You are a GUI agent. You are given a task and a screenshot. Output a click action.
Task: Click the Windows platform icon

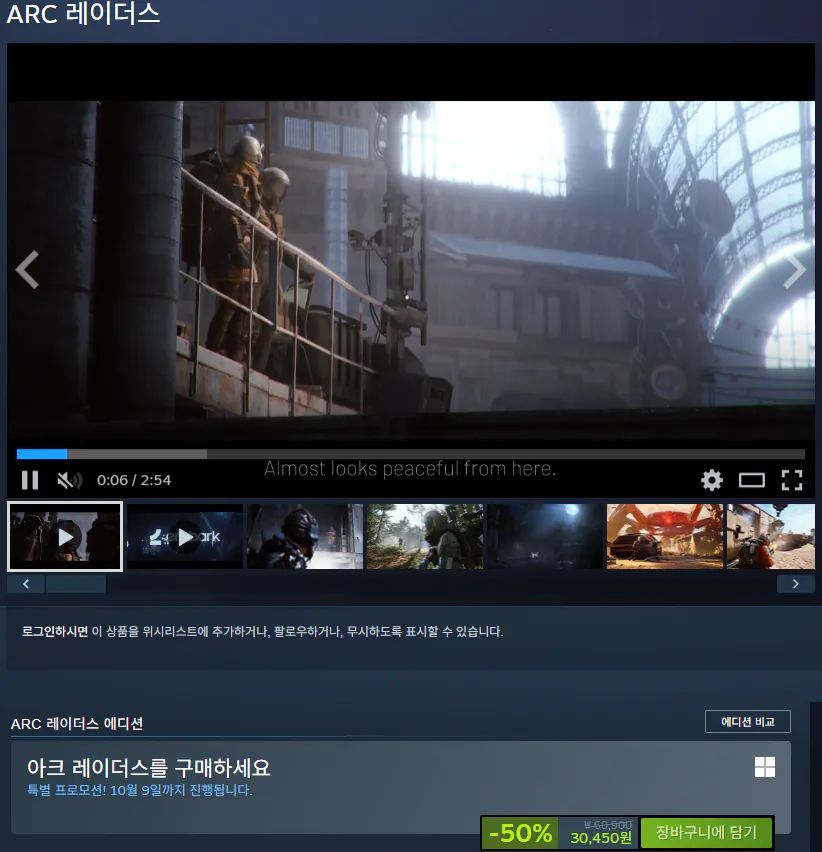point(765,767)
